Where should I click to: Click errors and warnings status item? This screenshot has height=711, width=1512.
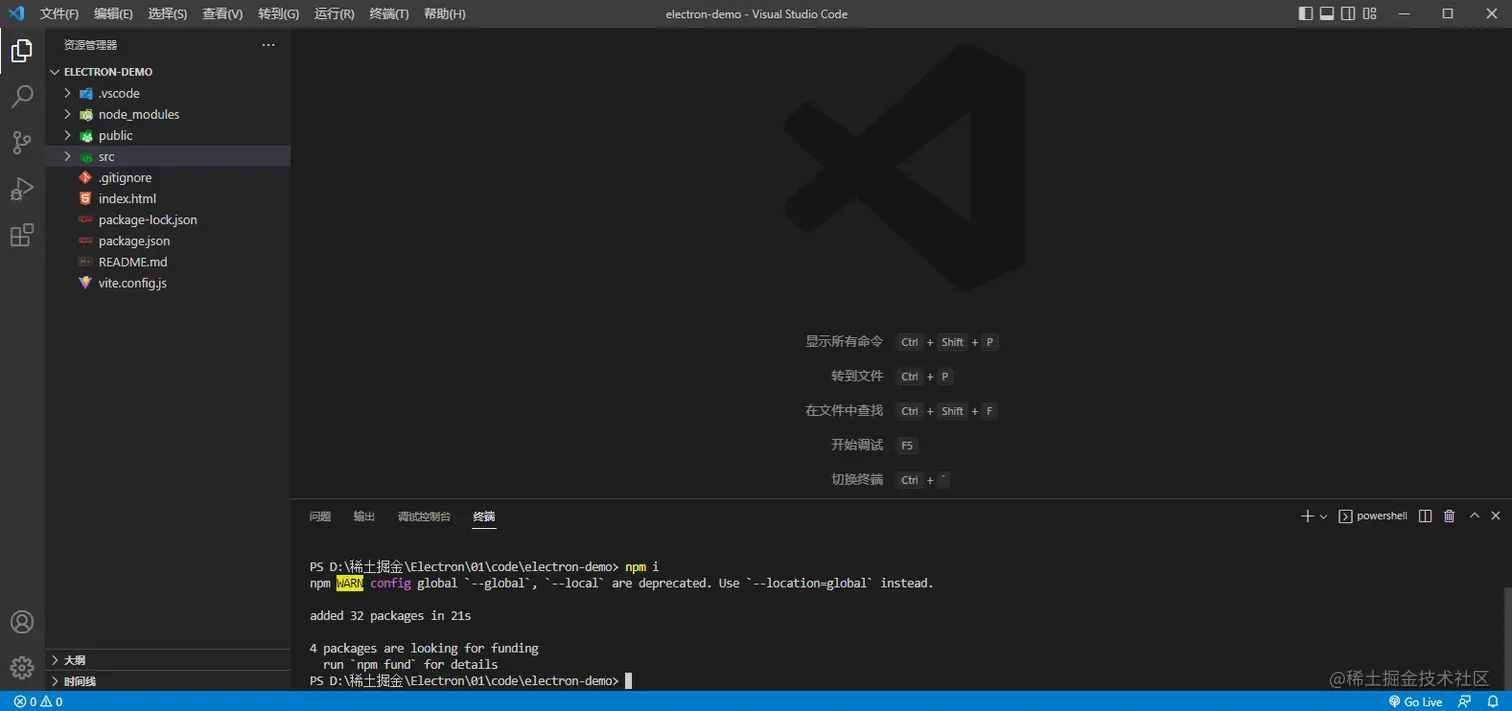[x=38, y=702]
